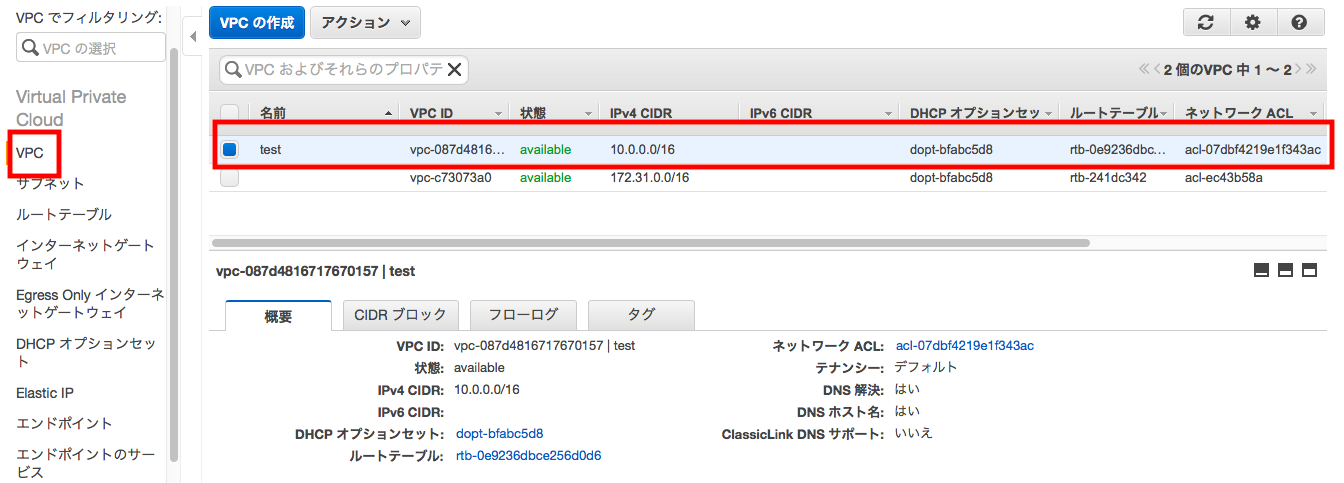Switch to the 概要 tab

pyautogui.click(x=278, y=315)
